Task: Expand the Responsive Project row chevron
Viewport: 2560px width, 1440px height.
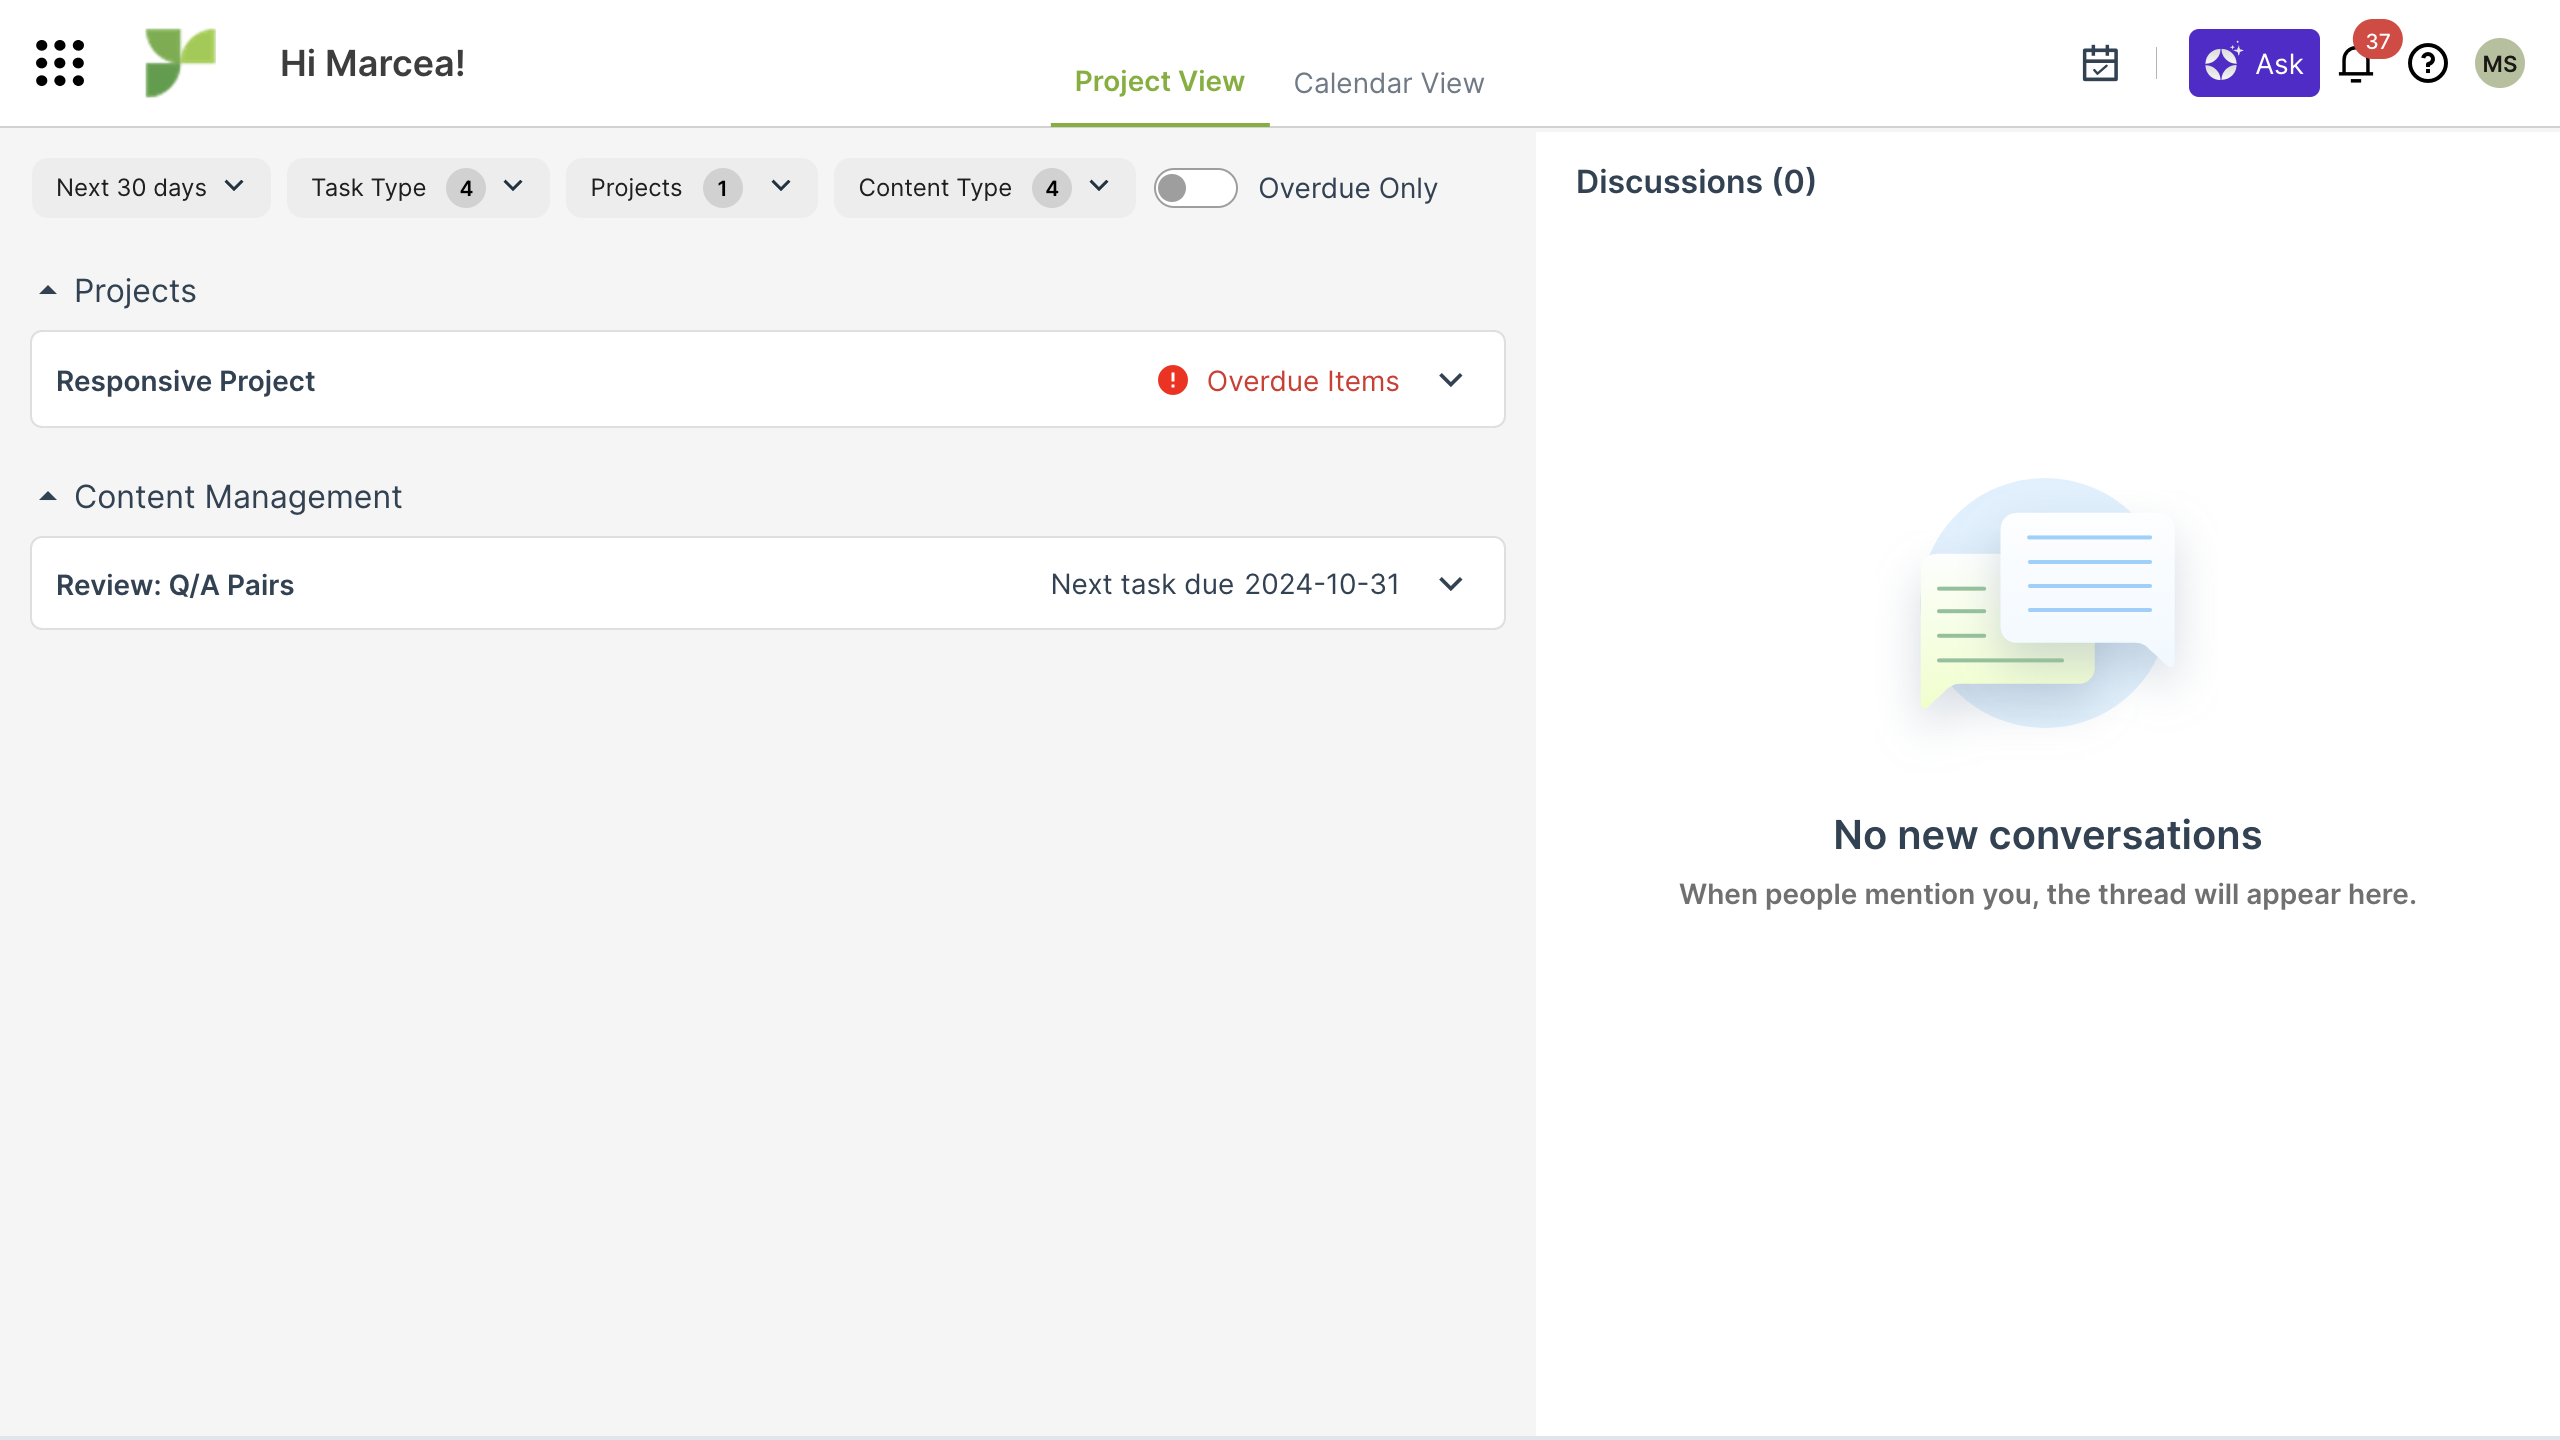Action: pyautogui.click(x=1450, y=380)
